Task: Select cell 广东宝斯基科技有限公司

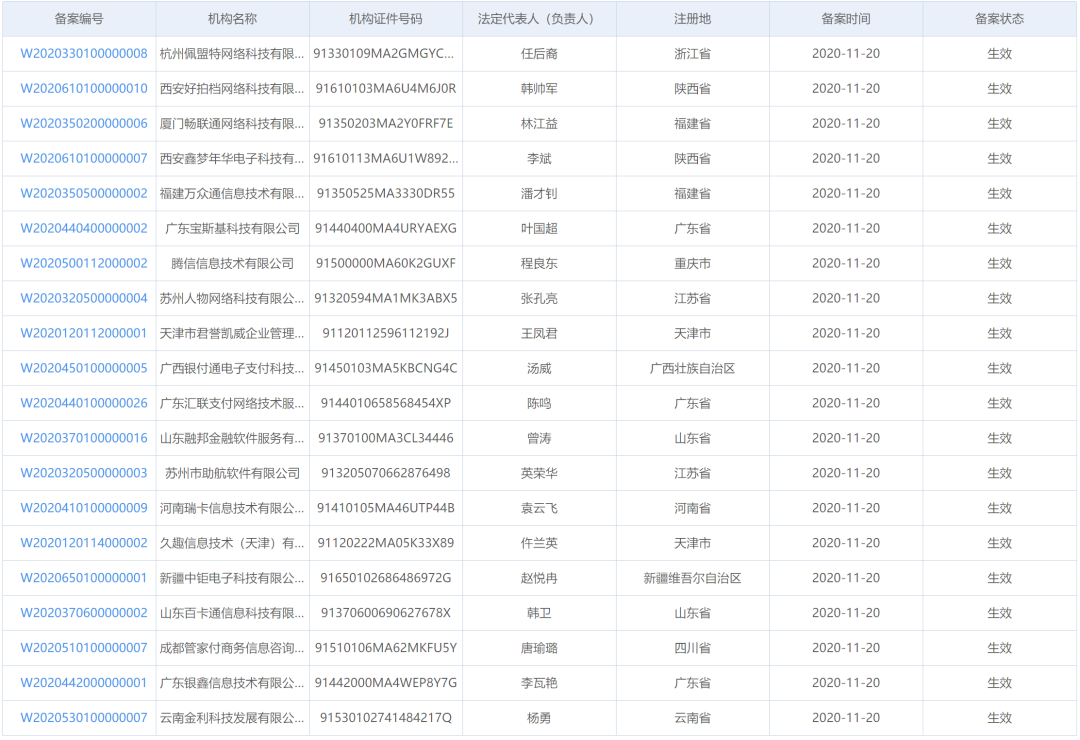Action: coord(233,229)
